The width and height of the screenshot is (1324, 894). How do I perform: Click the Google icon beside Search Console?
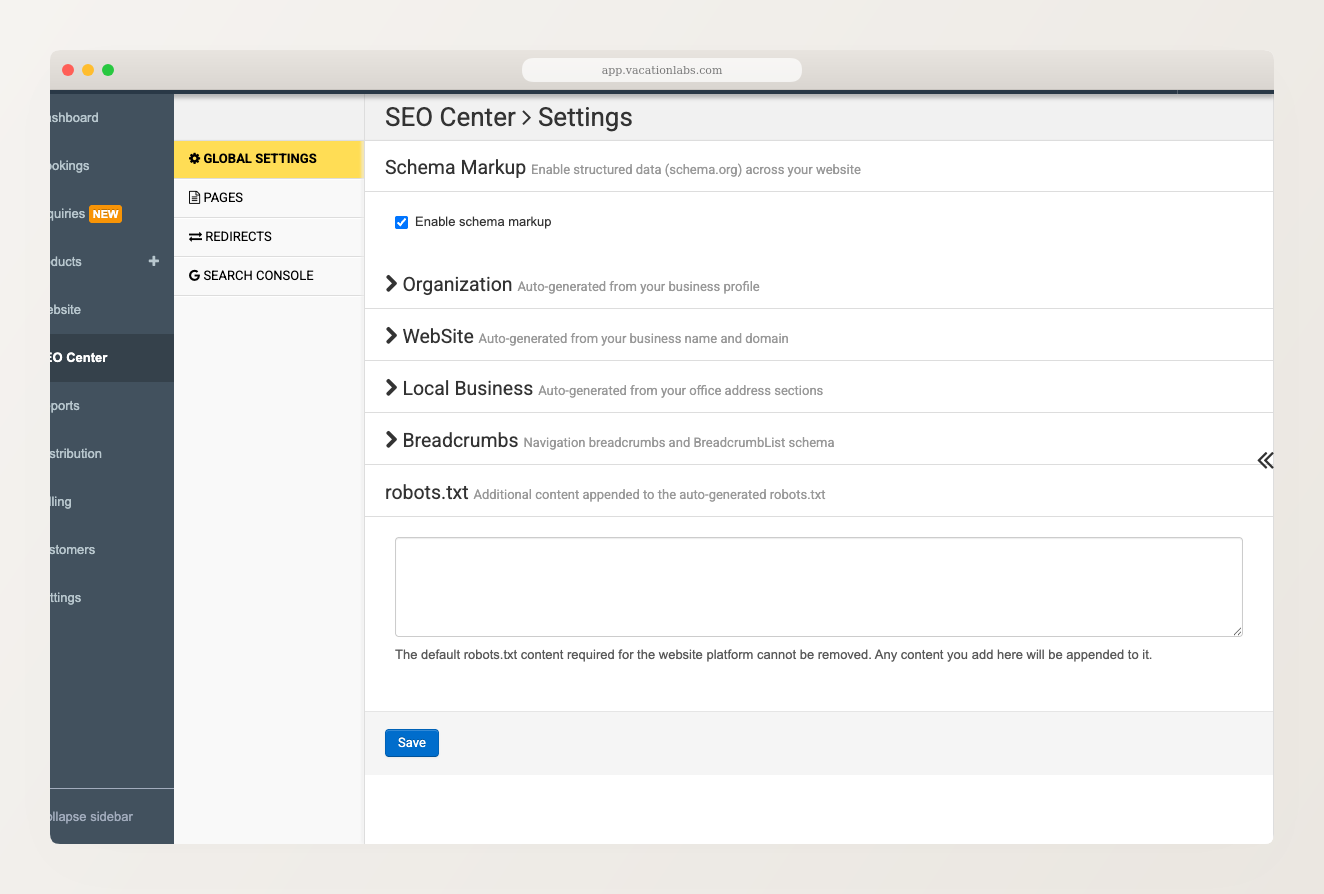coord(194,276)
